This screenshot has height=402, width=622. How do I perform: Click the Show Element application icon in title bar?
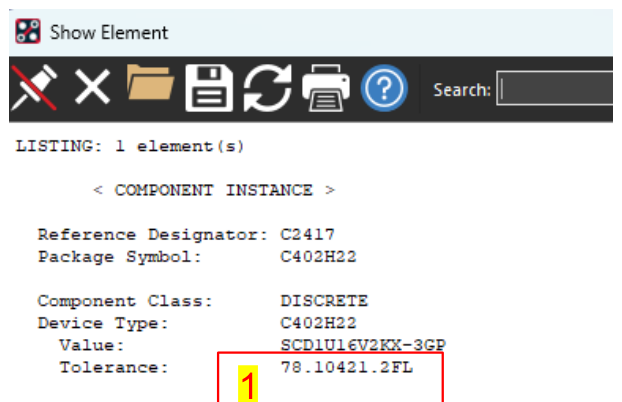click(28, 31)
